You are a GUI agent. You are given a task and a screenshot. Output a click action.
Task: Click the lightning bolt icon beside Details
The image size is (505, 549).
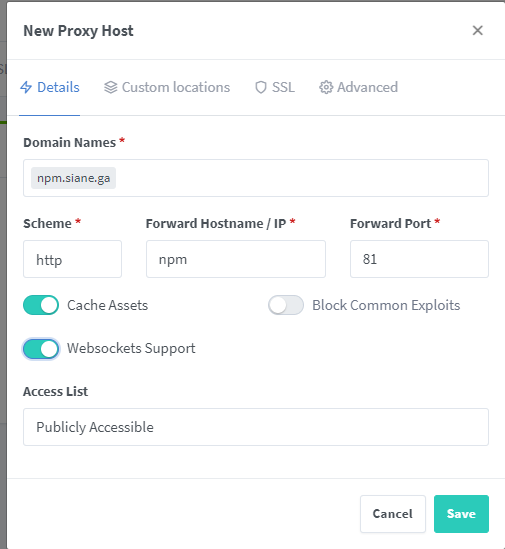click(x=26, y=87)
